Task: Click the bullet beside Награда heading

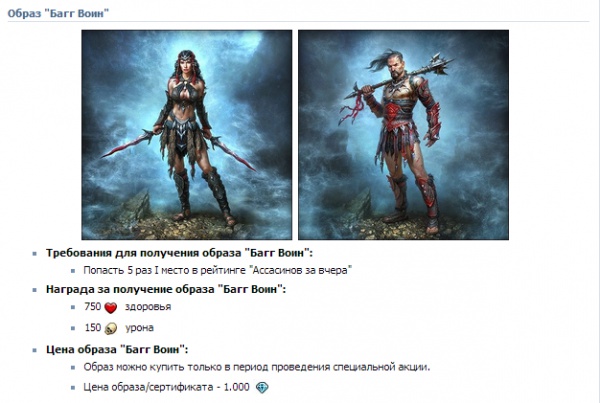Action: pos(35,290)
